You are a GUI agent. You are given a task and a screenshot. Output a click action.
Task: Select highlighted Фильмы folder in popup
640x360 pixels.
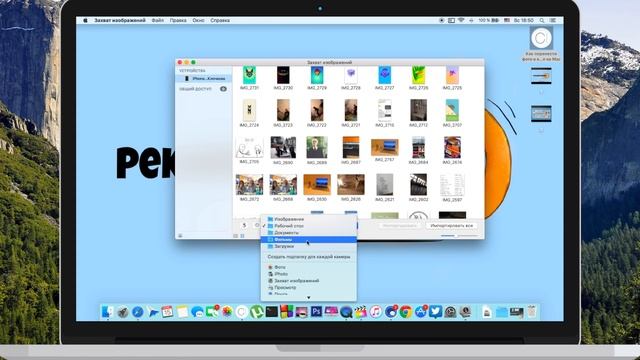click(309, 240)
